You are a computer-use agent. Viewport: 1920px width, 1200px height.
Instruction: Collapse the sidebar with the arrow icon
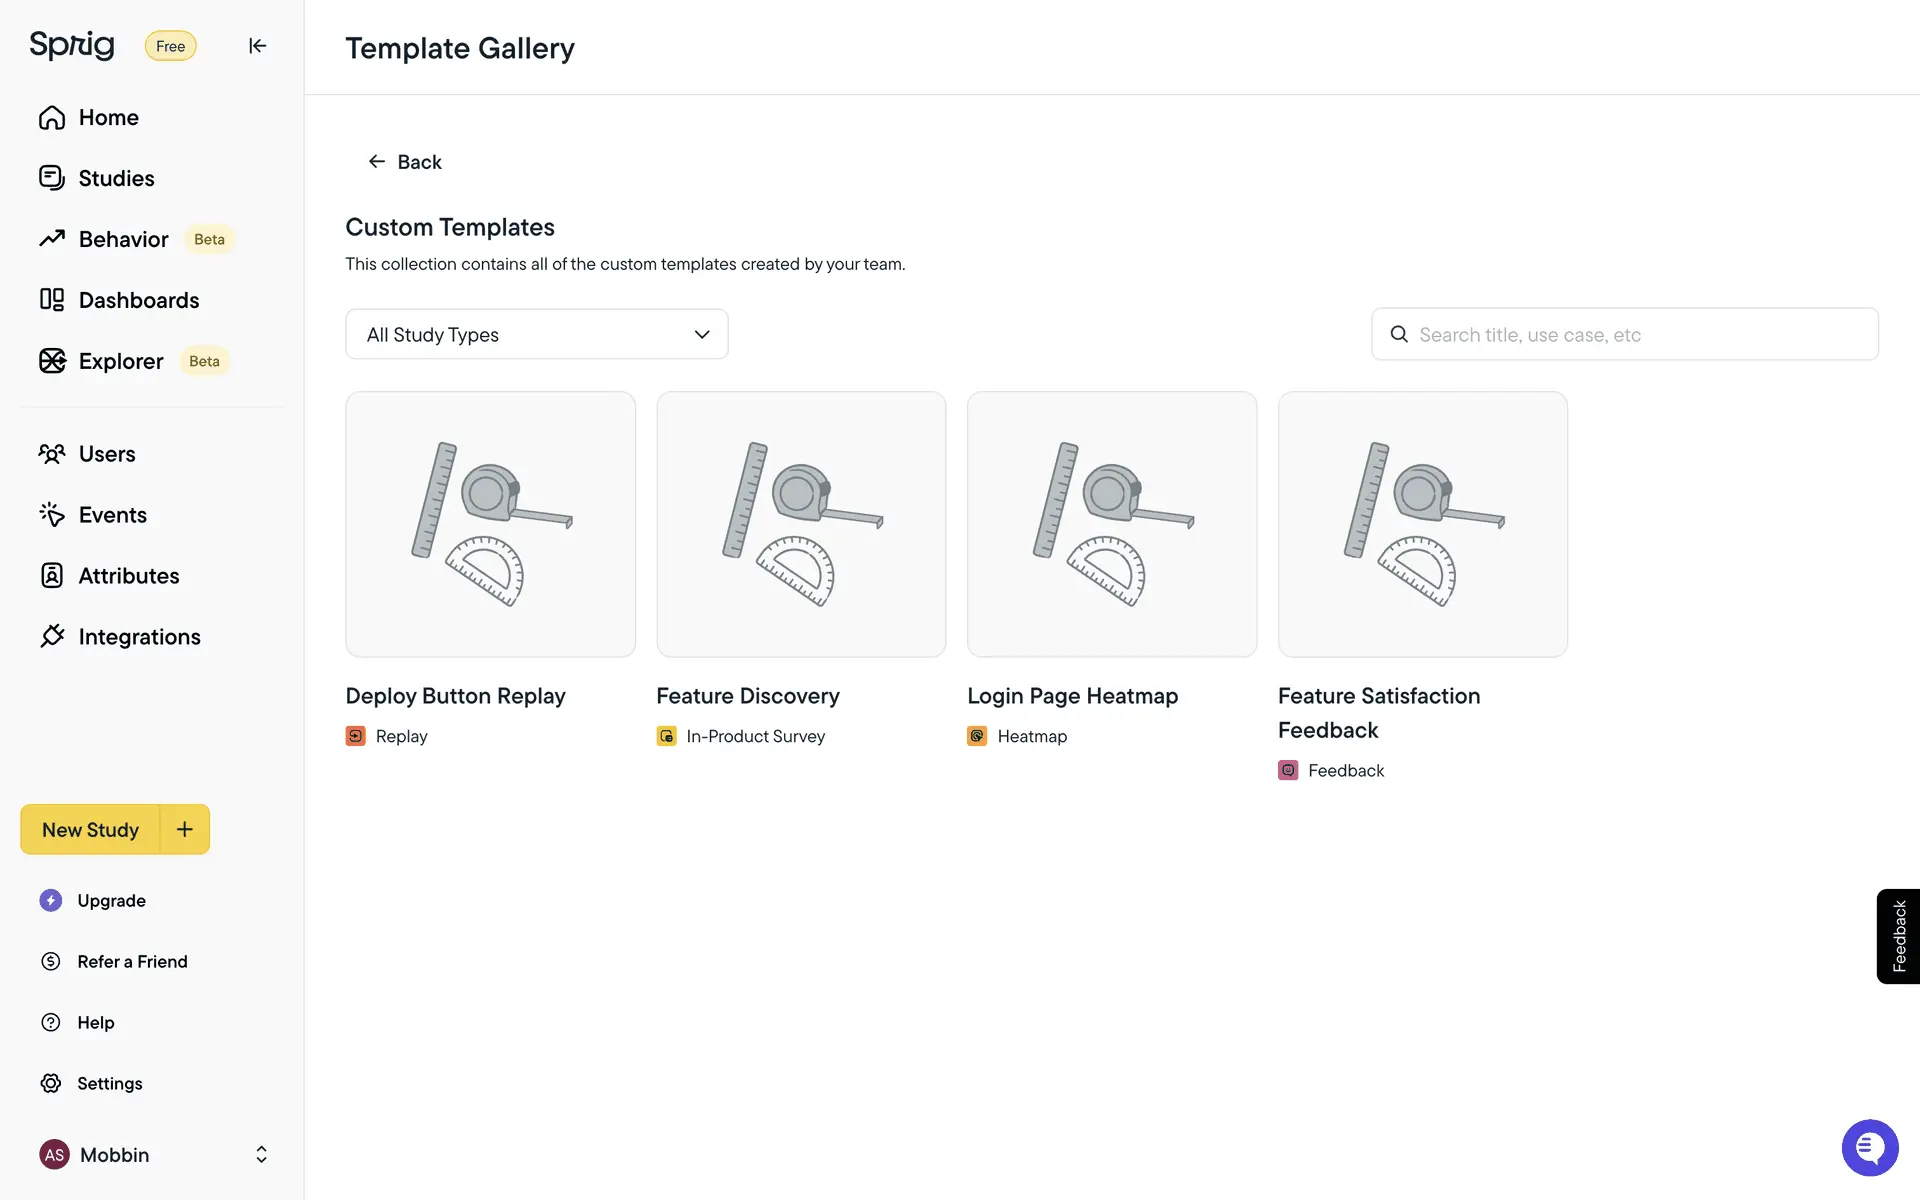257,46
